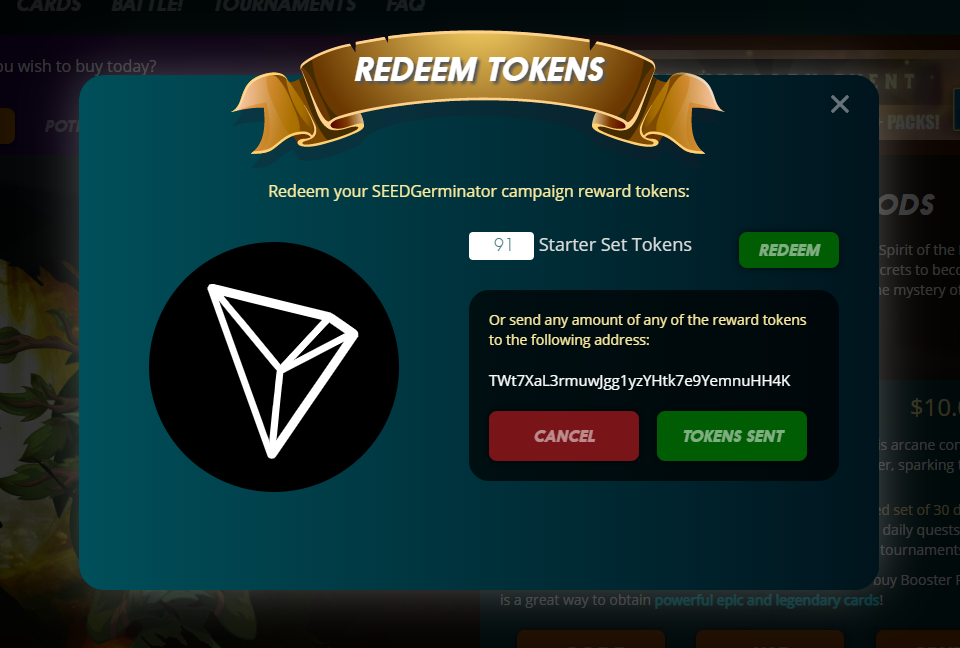The width and height of the screenshot is (960, 648).
Task: Click the send reward tokens instruction text
Action: [x=647, y=330]
